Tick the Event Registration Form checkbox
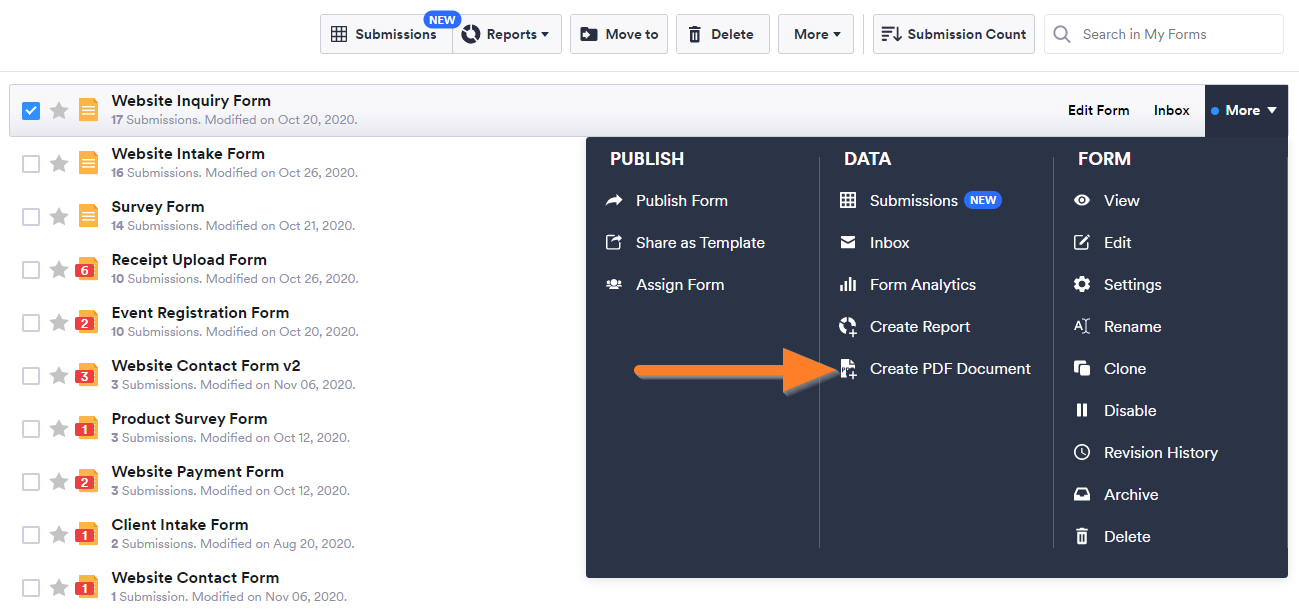1299x609 pixels. click(31, 322)
